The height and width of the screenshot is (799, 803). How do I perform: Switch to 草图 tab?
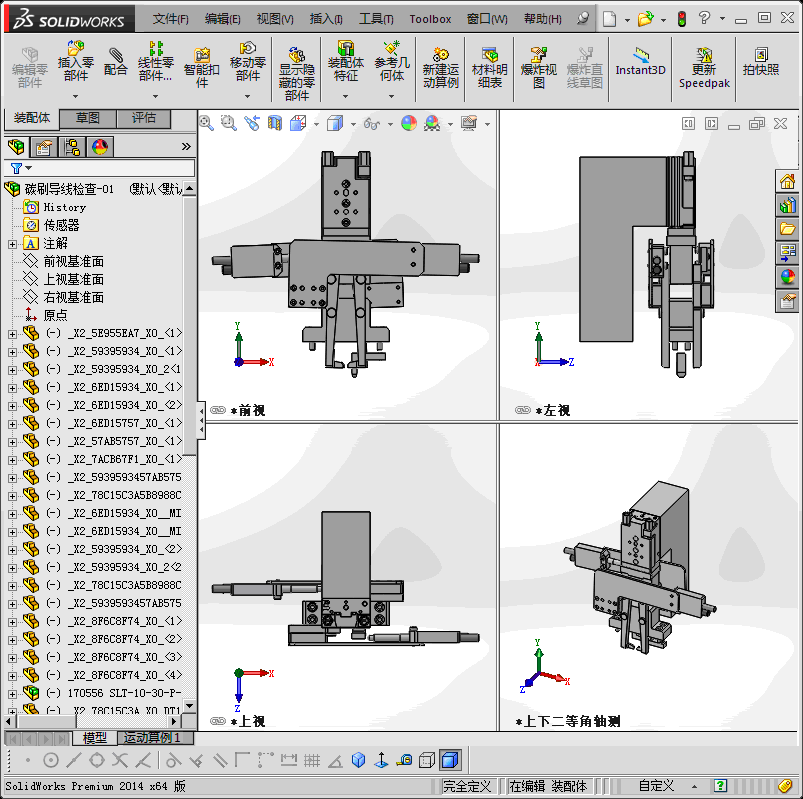[88, 118]
